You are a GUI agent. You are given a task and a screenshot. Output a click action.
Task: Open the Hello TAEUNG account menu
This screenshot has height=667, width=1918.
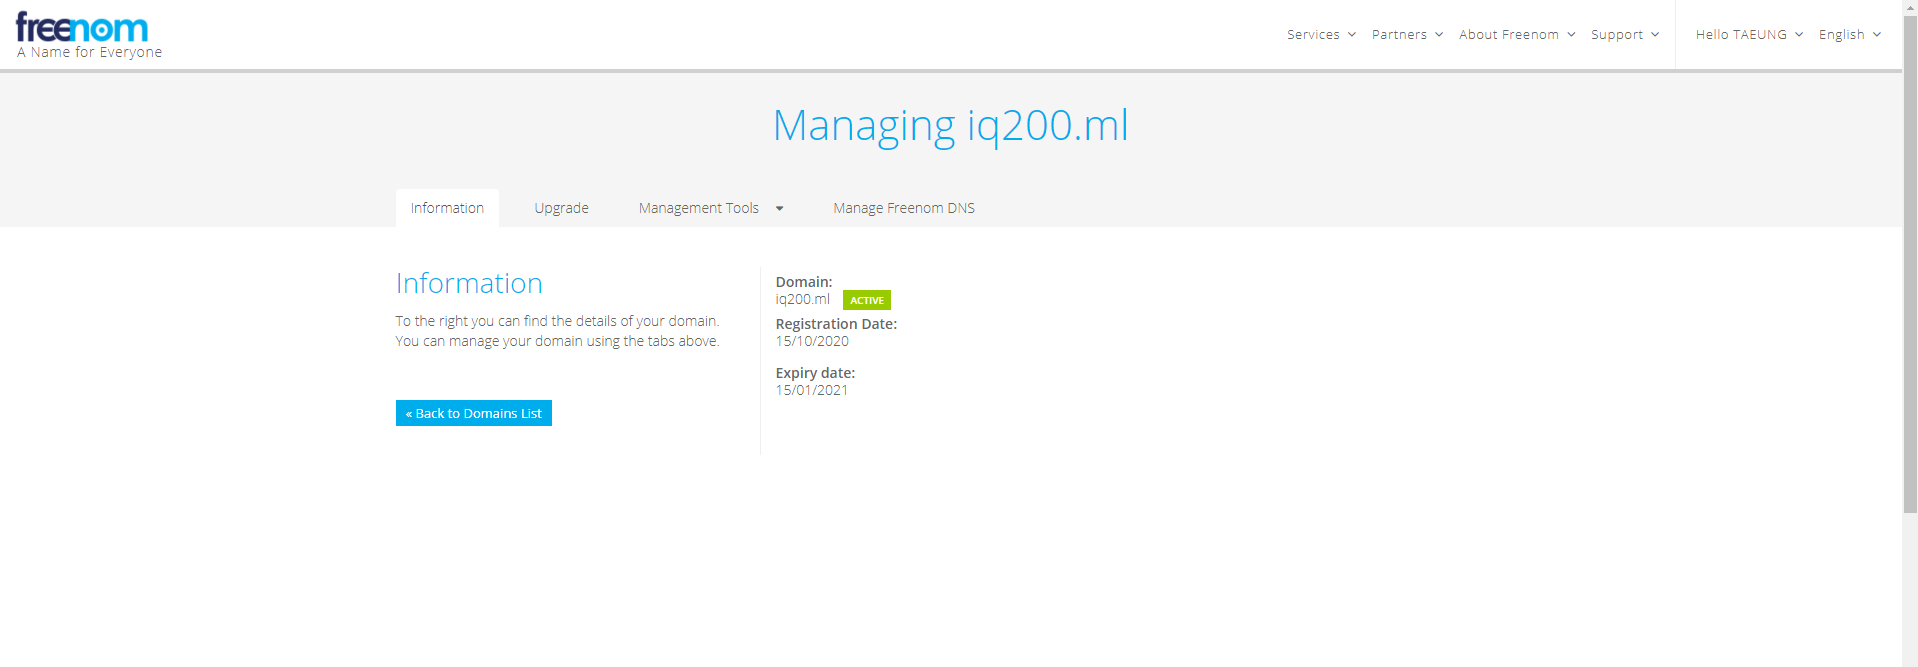click(1749, 34)
